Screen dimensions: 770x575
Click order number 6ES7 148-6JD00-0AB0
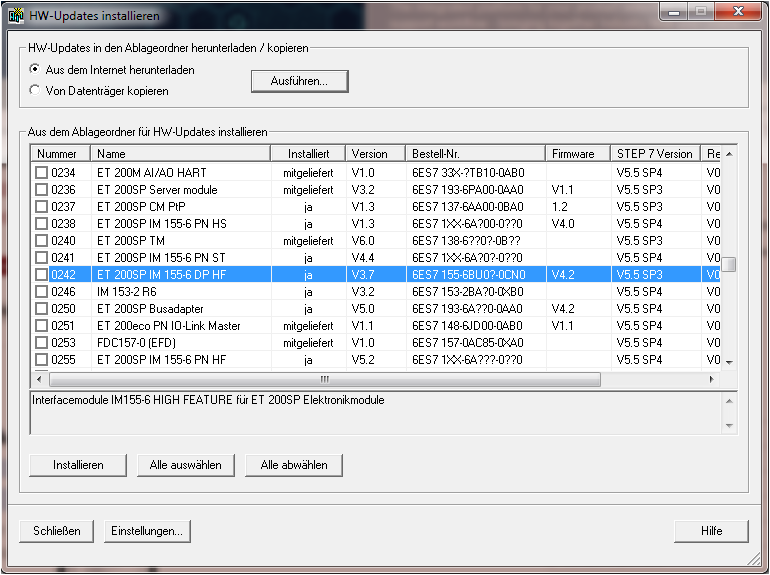467,326
